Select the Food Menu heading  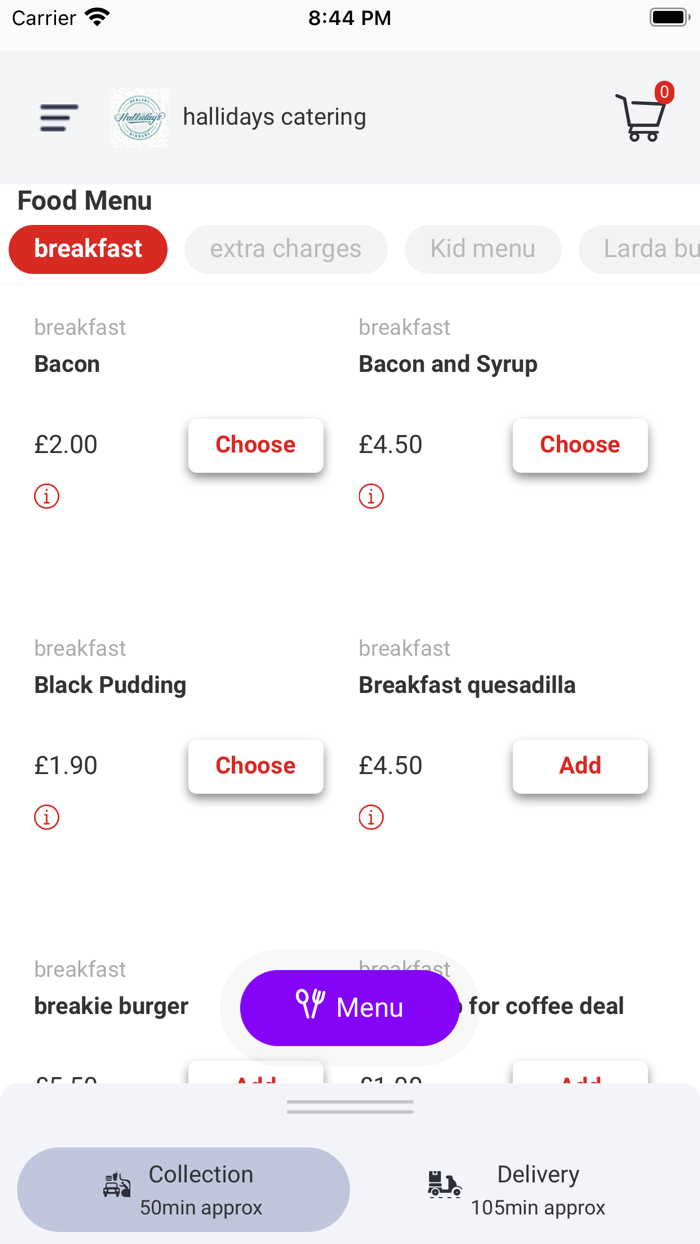[85, 201]
